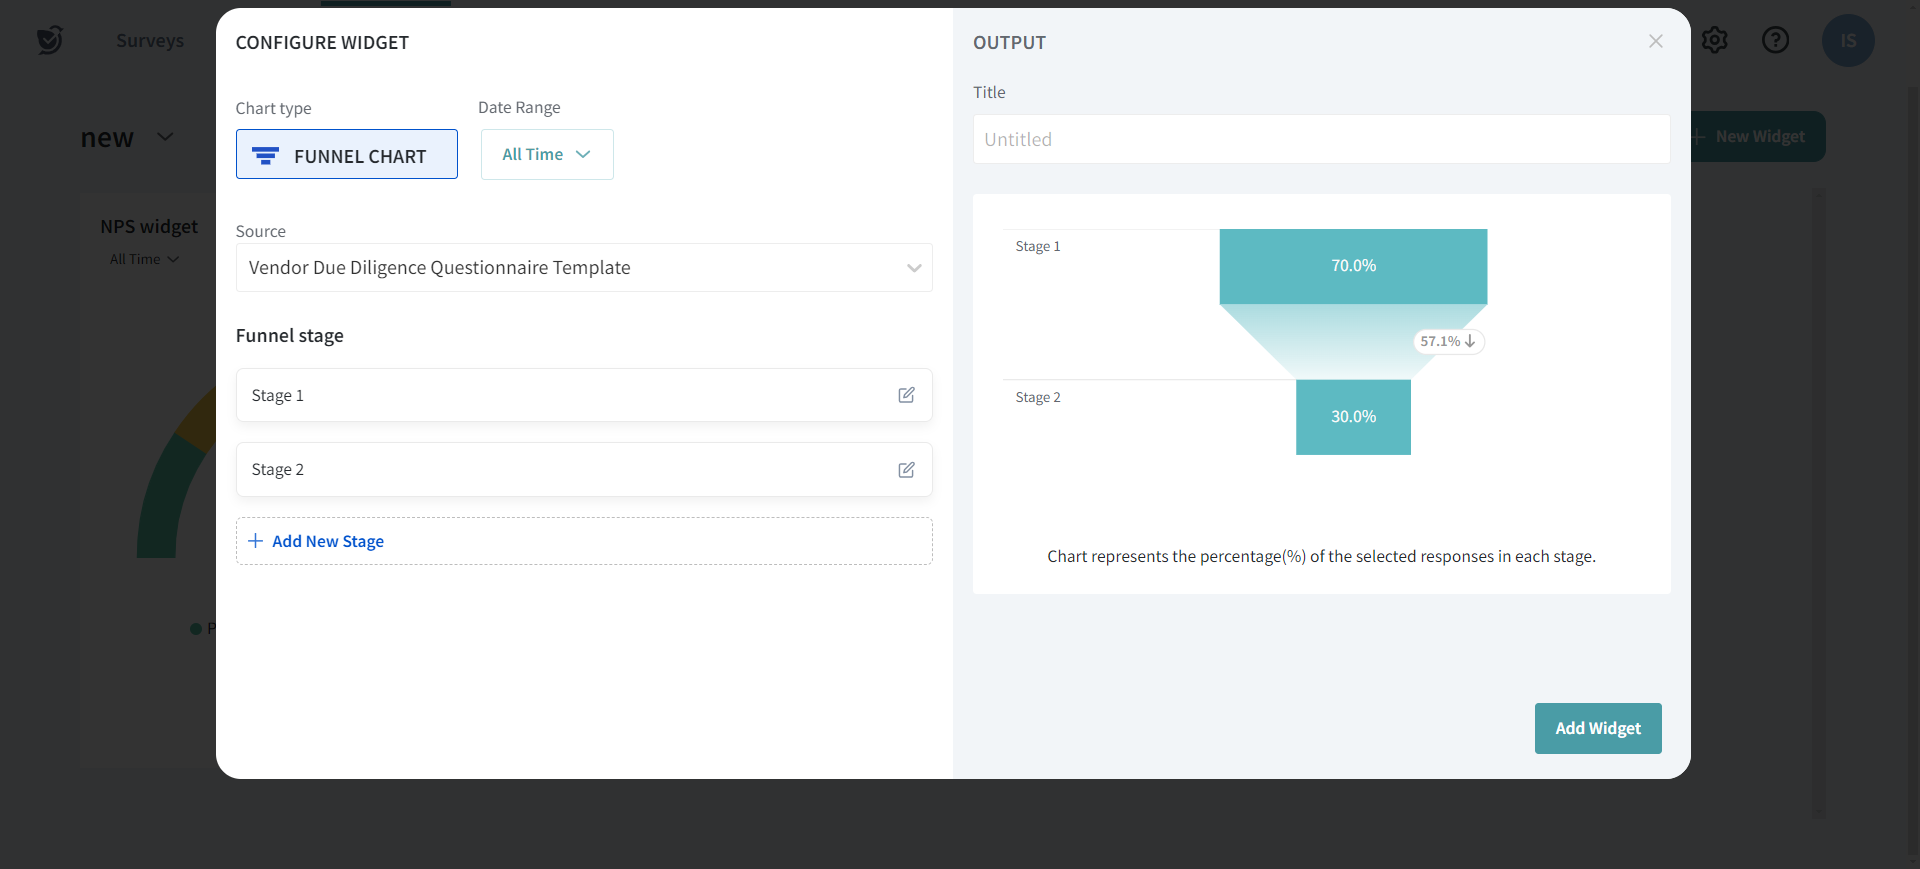Click the 30.0% Stage 2 funnel bar
Screen dimensions: 1920x869
point(1352,417)
